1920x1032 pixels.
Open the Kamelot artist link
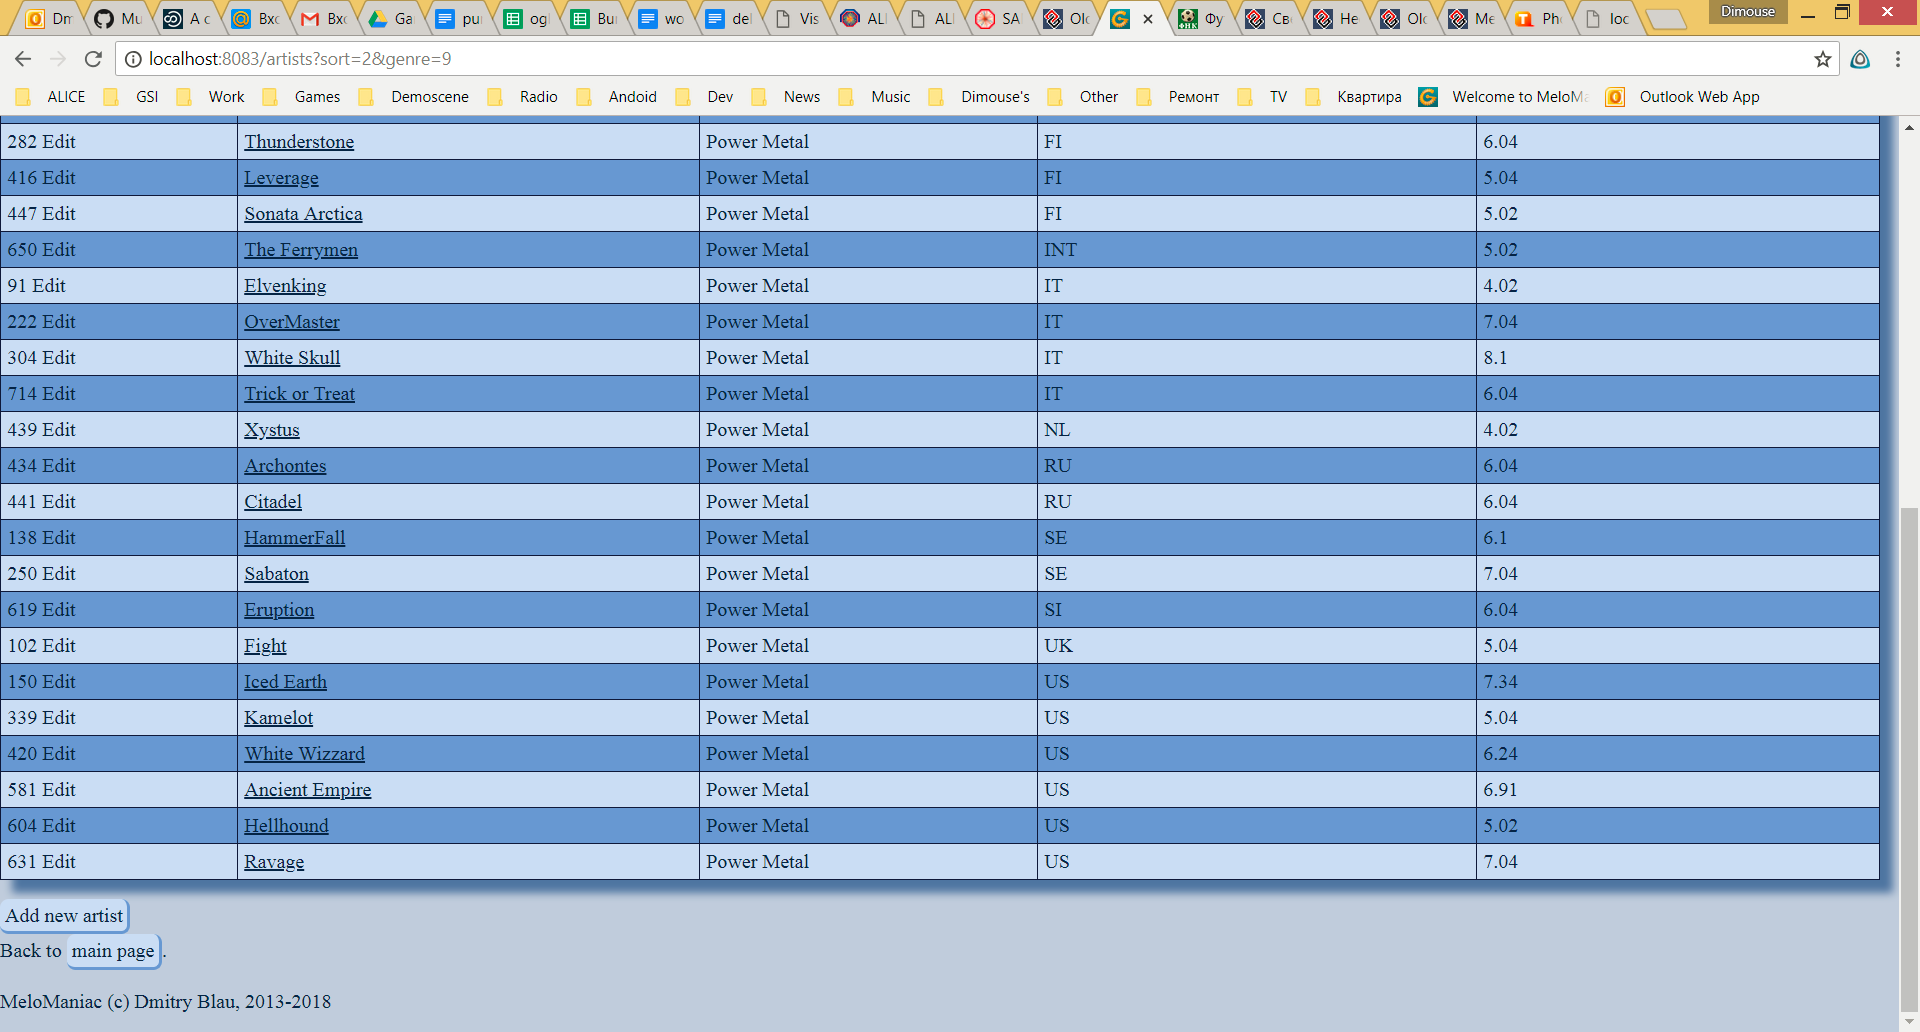278,718
